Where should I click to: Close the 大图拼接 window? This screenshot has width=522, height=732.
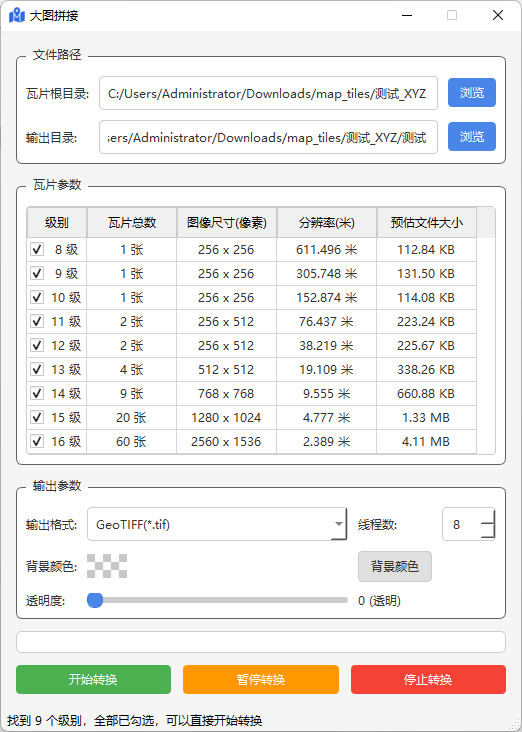pos(498,15)
